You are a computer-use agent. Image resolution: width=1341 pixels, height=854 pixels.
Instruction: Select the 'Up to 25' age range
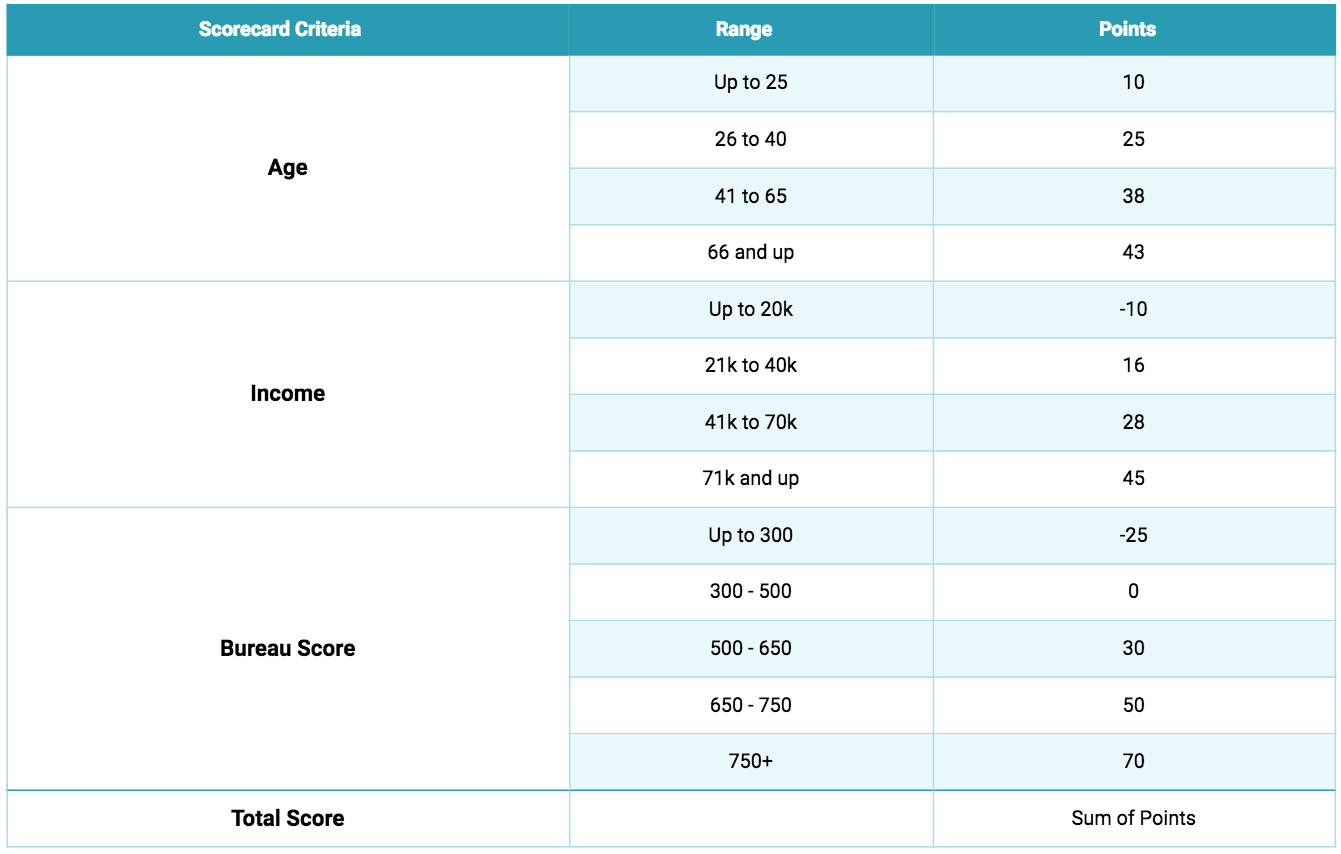pyautogui.click(x=751, y=83)
